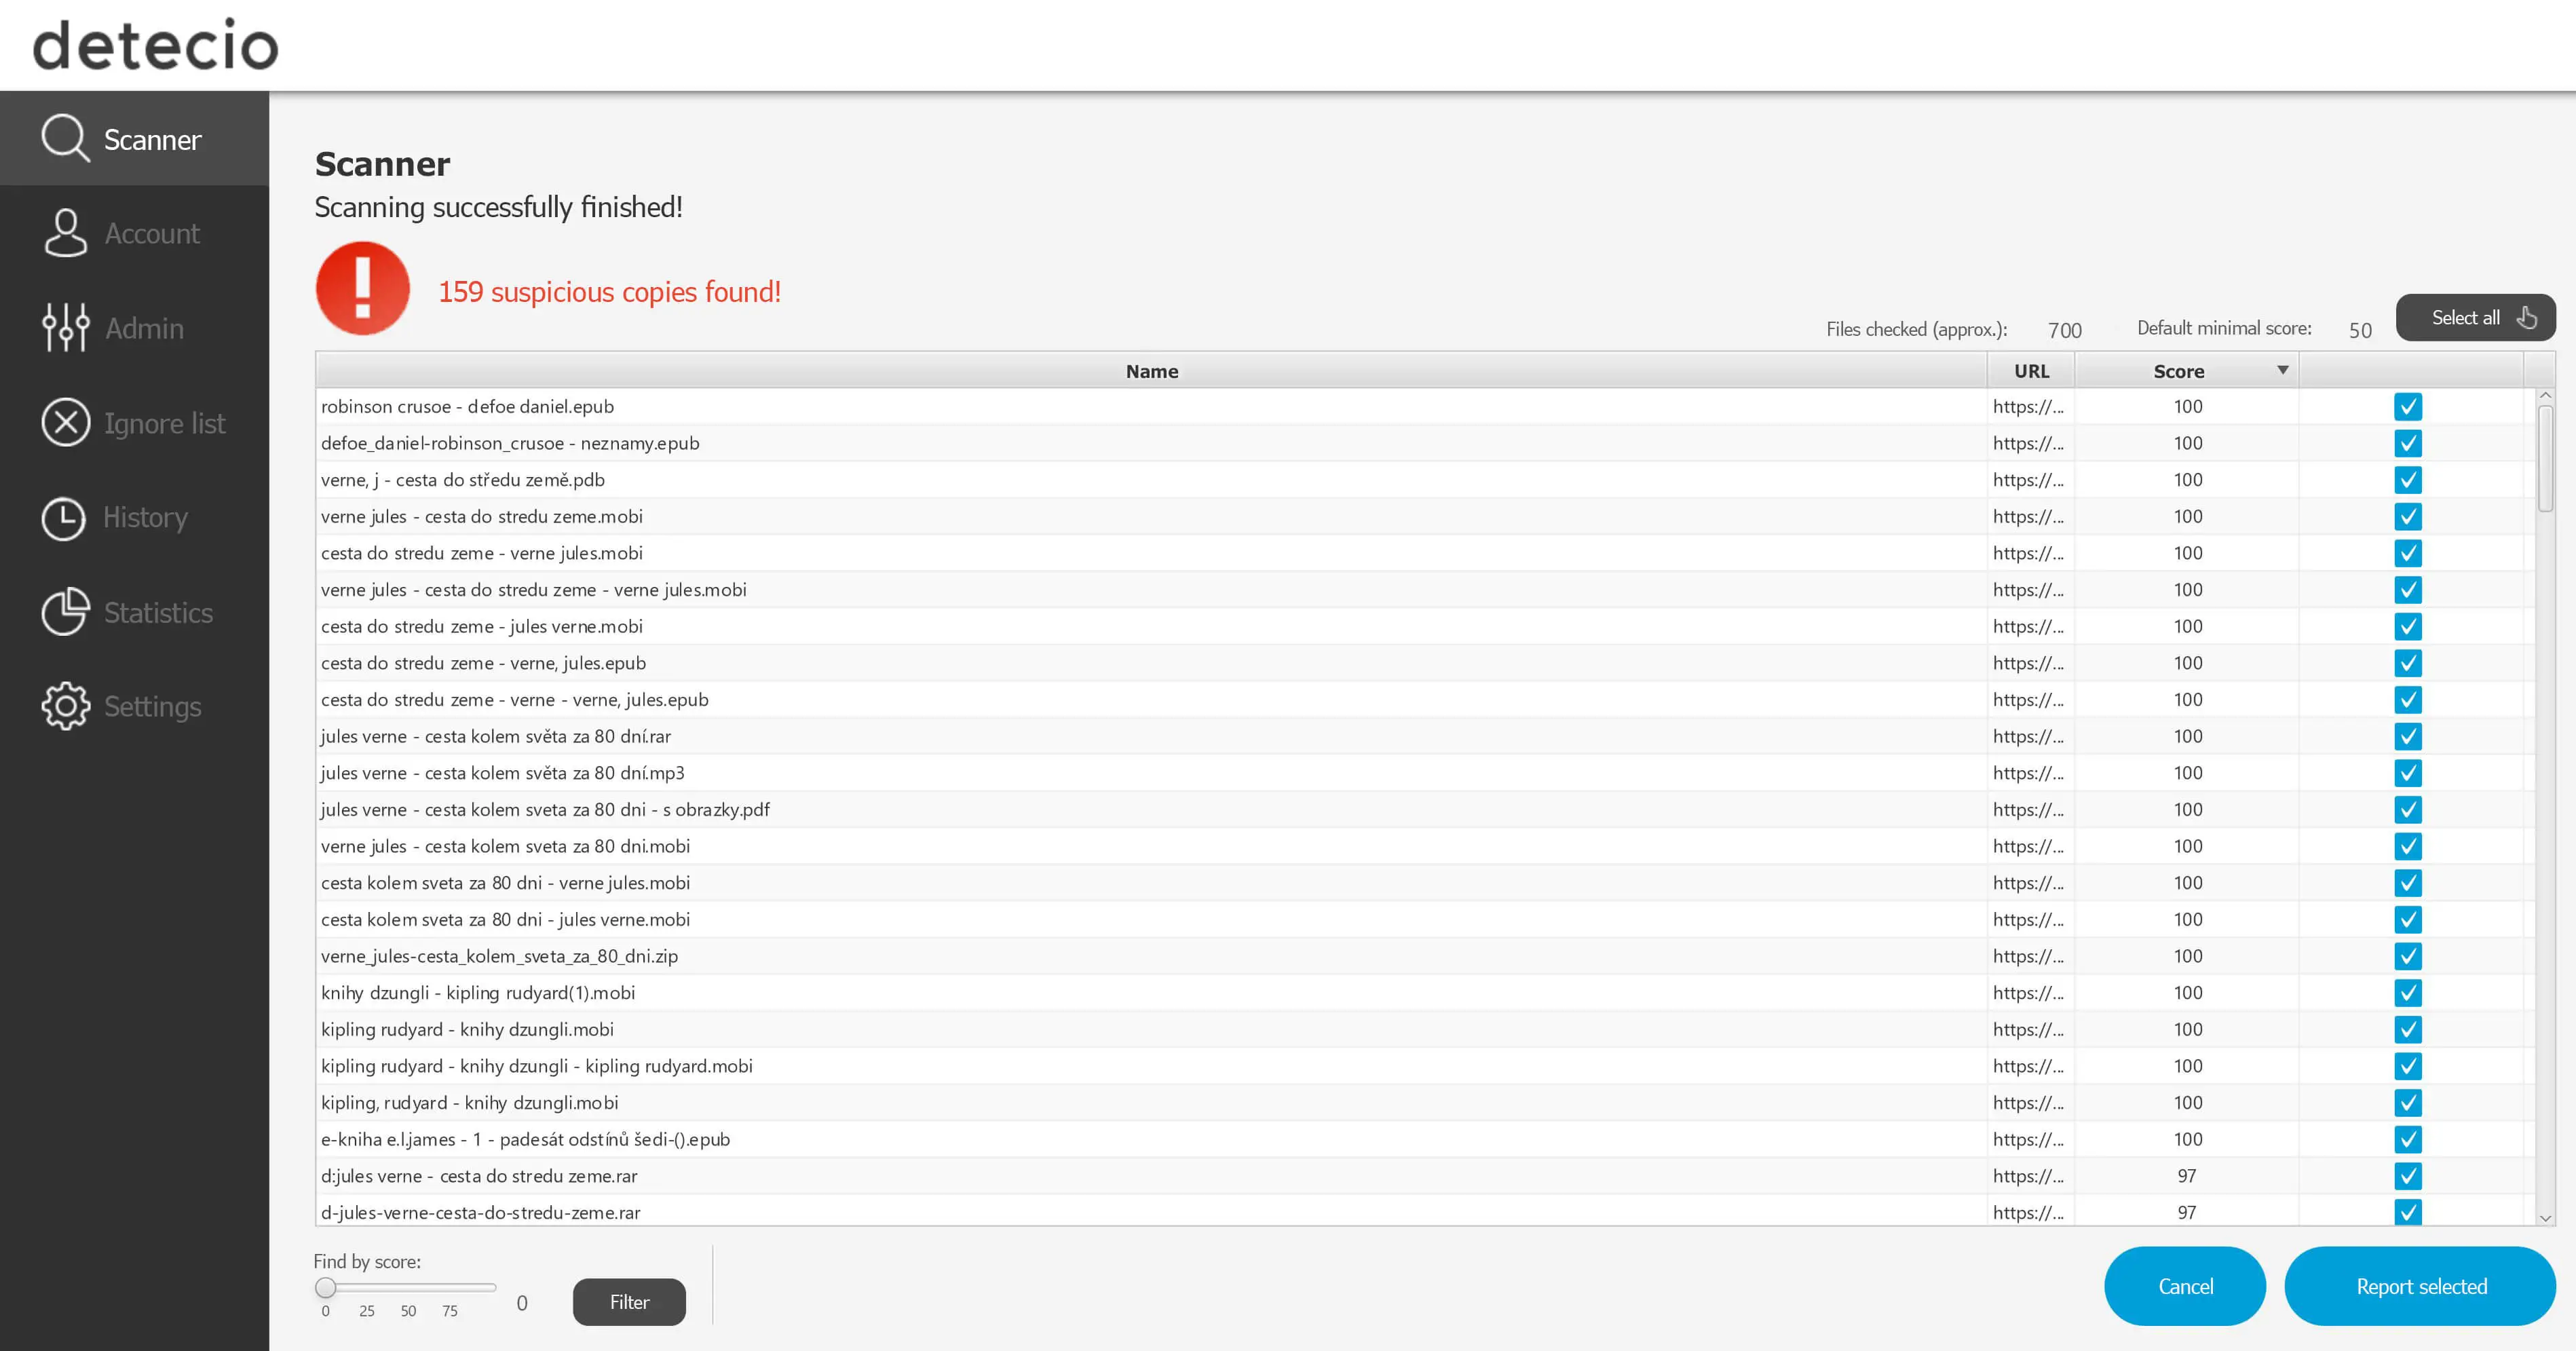Open the Account menu label
The width and height of the screenshot is (2576, 1351).
[152, 233]
